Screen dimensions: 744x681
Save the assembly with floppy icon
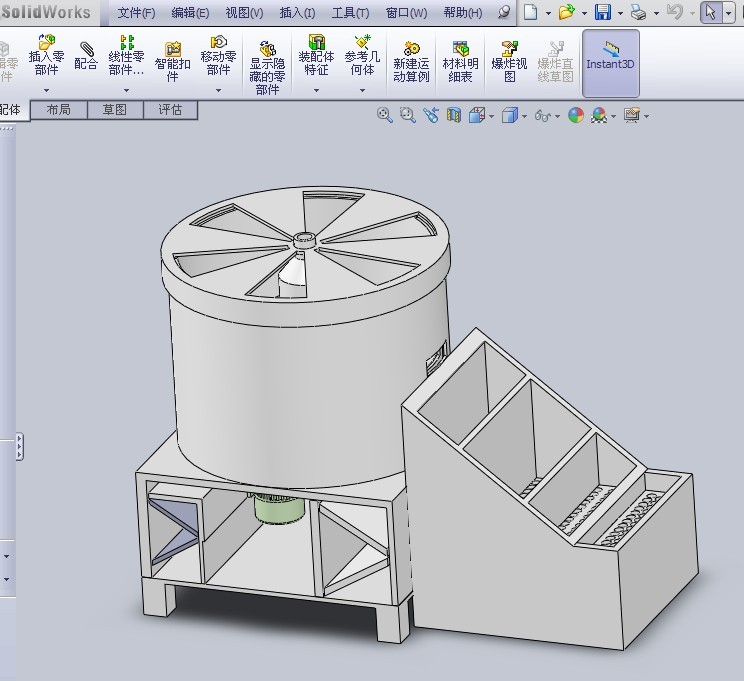(603, 12)
